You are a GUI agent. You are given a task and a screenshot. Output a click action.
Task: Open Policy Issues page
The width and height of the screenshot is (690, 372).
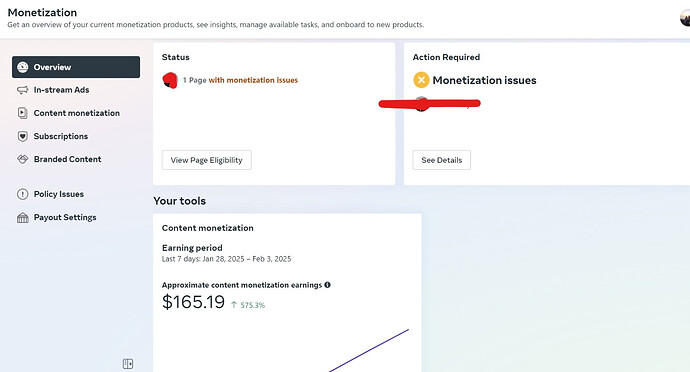pyautogui.click(x=59, y=194)
